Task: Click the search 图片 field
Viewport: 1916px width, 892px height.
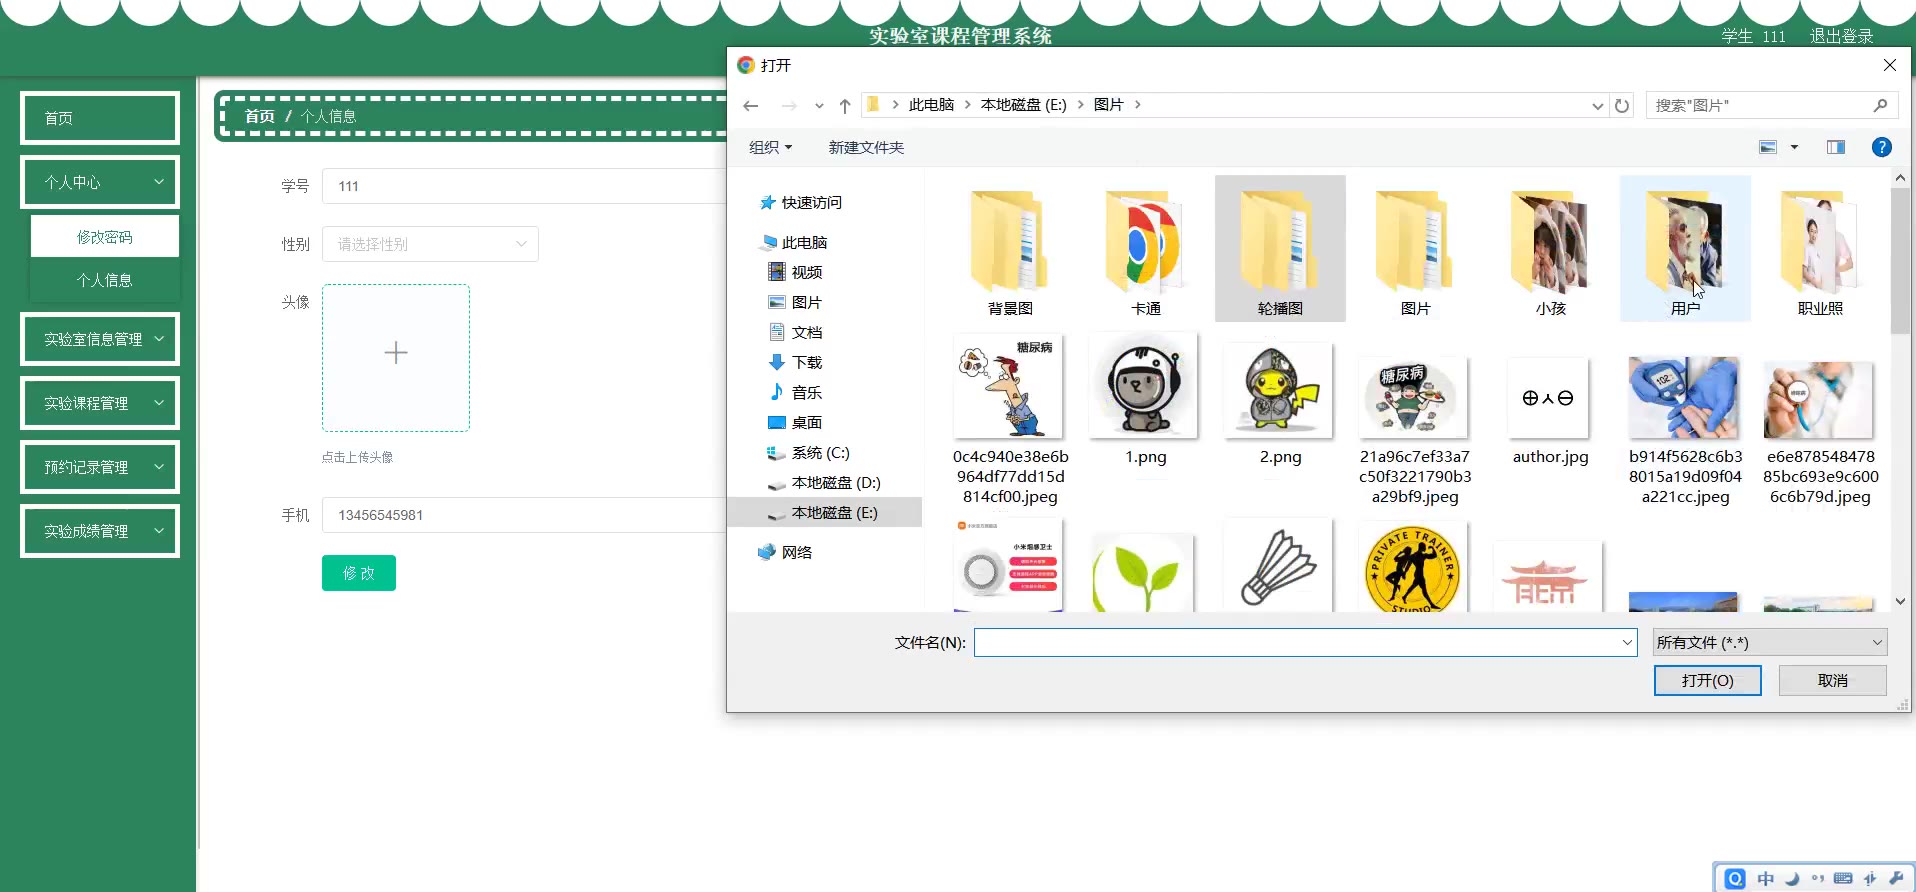Action: tap(1771, 105)
